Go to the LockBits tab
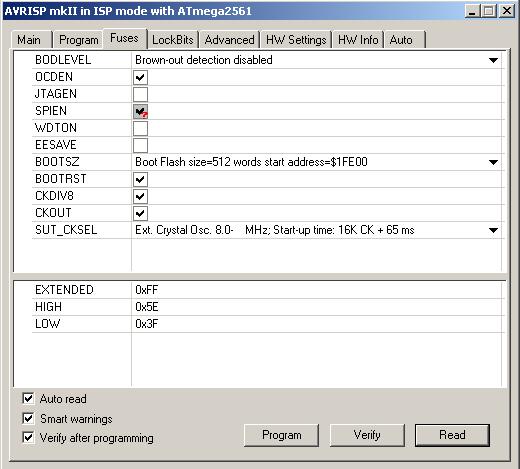 coord(173,40)
